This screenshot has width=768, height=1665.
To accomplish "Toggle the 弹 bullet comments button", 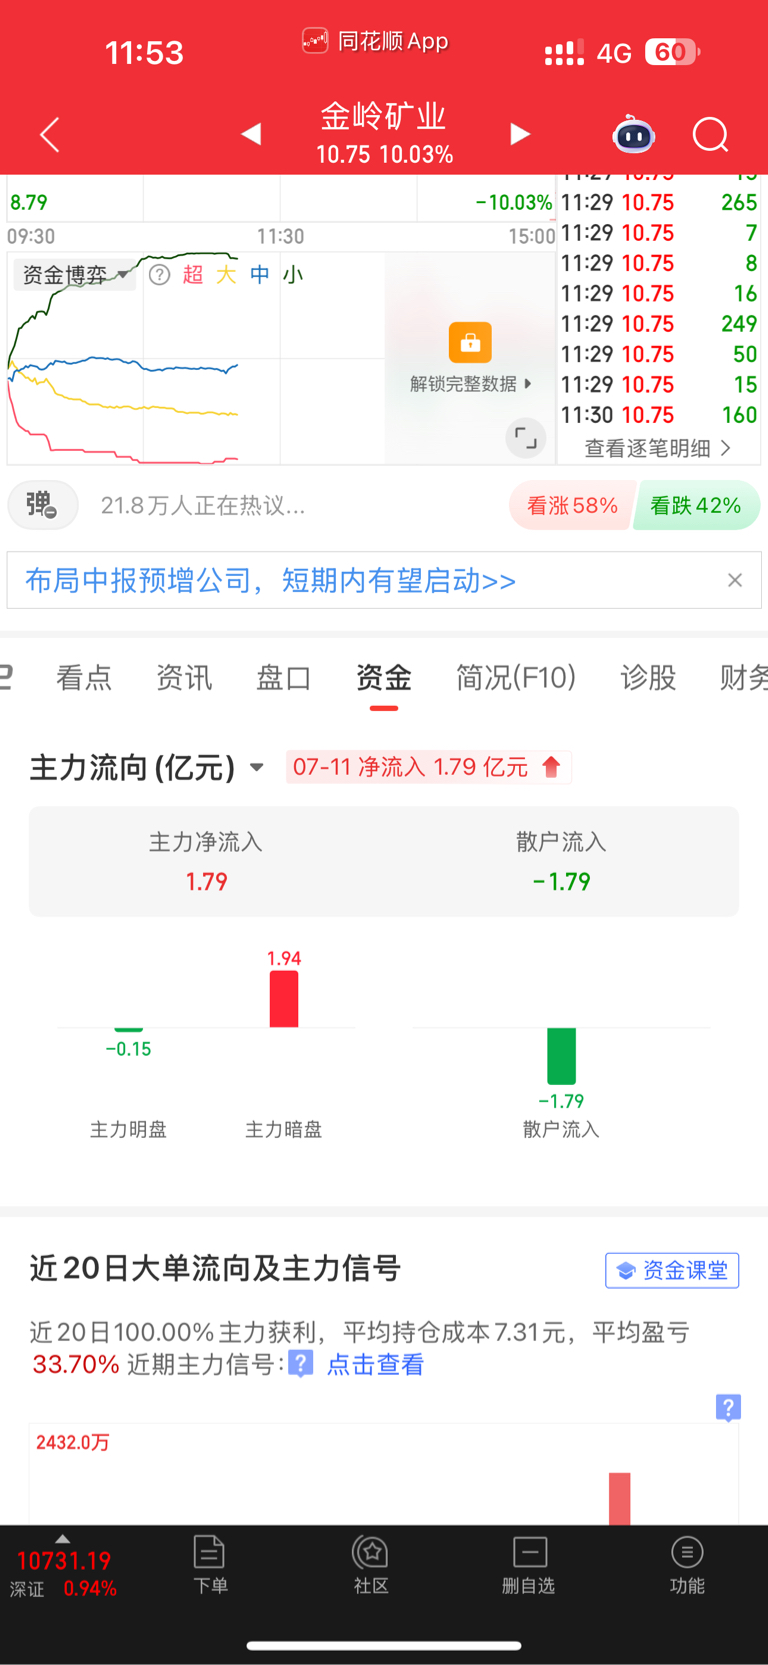I will [42, 505].
